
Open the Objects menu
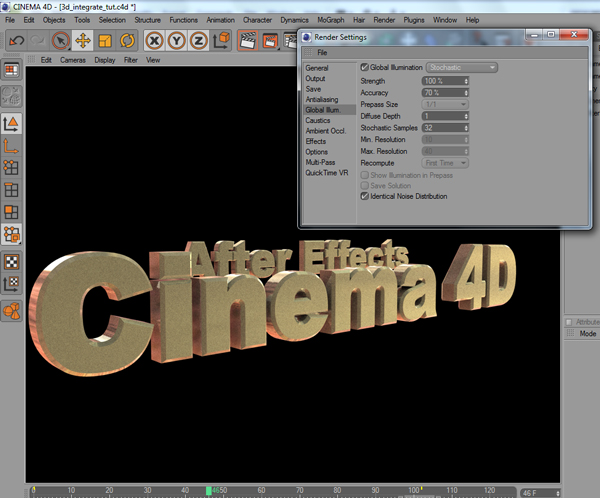click(54, 20)
